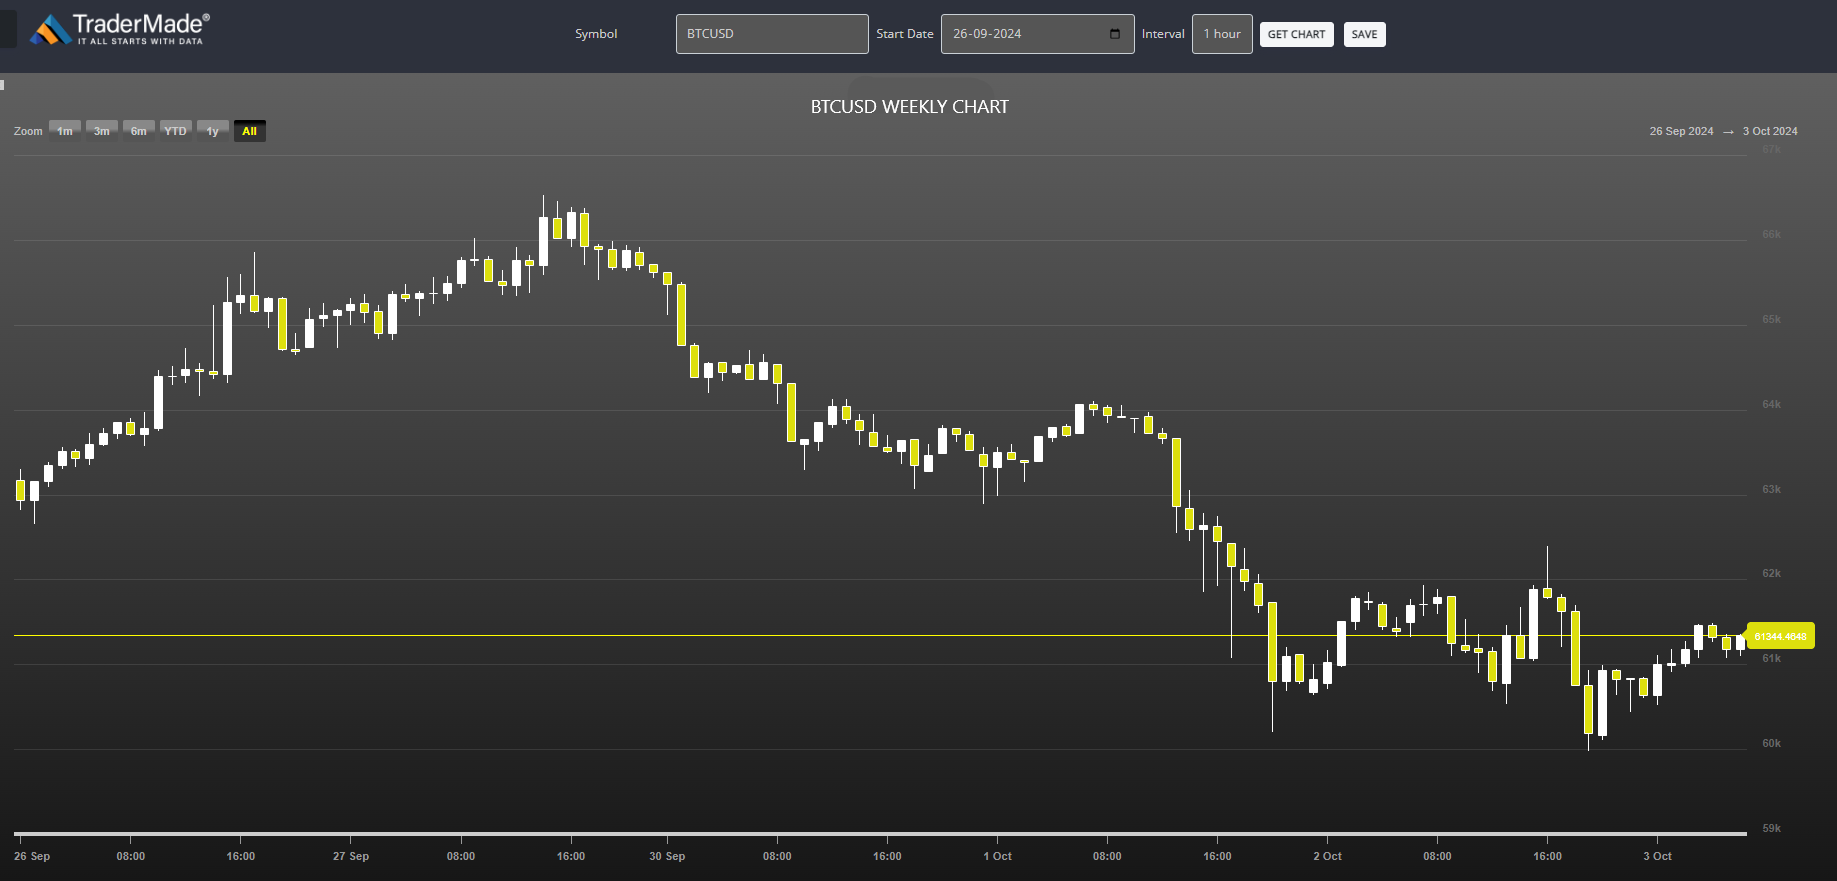
Task: Click the Start Date field showing 26-09-2024
Action: 1037,34
